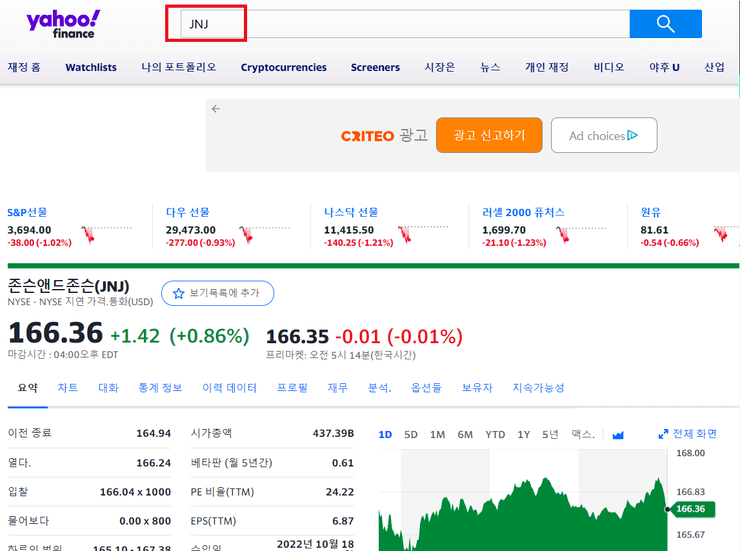Image resolution: width=740 pixels, height=551 pixels.
Task: Click the S&P futures sparkline chart
Action: (107, 234)
